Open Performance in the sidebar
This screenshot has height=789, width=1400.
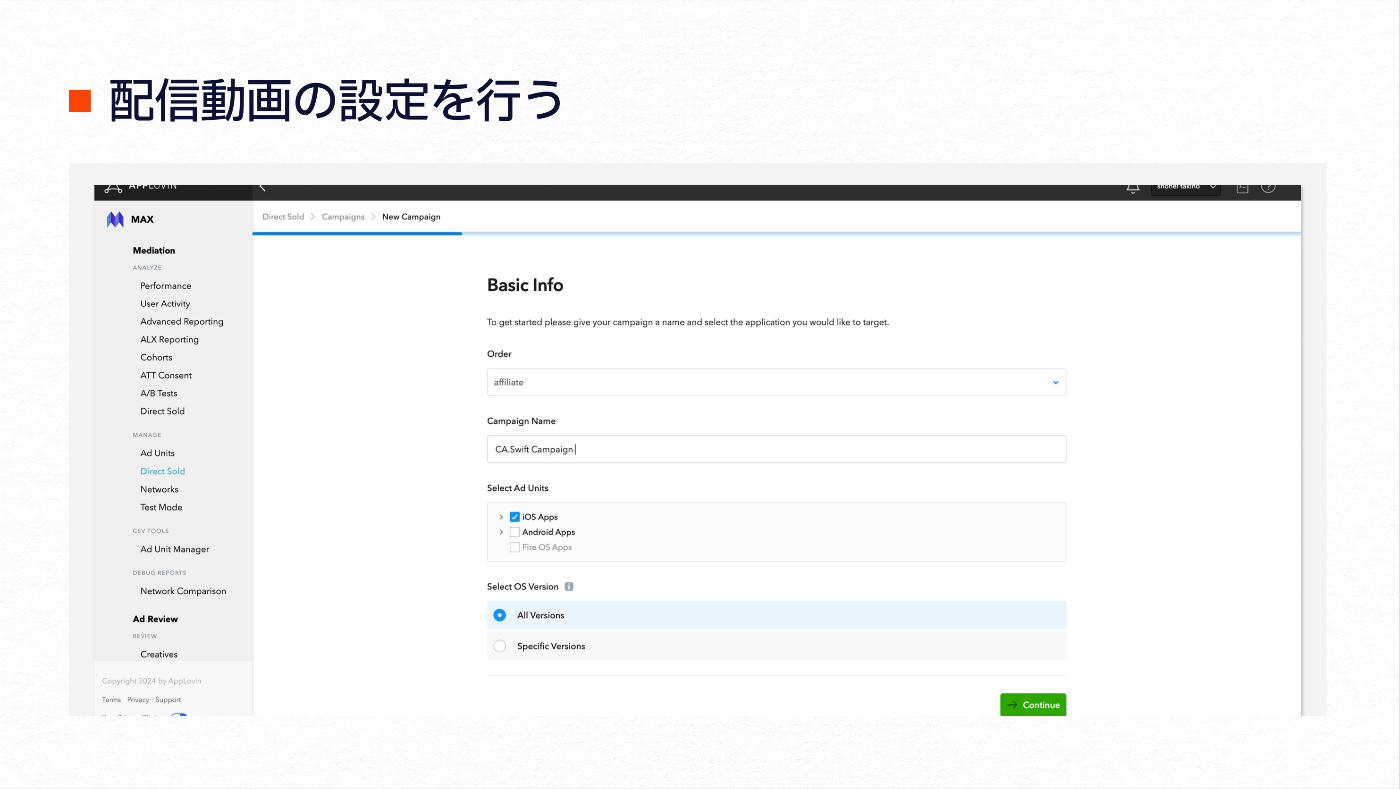[166, 286]
